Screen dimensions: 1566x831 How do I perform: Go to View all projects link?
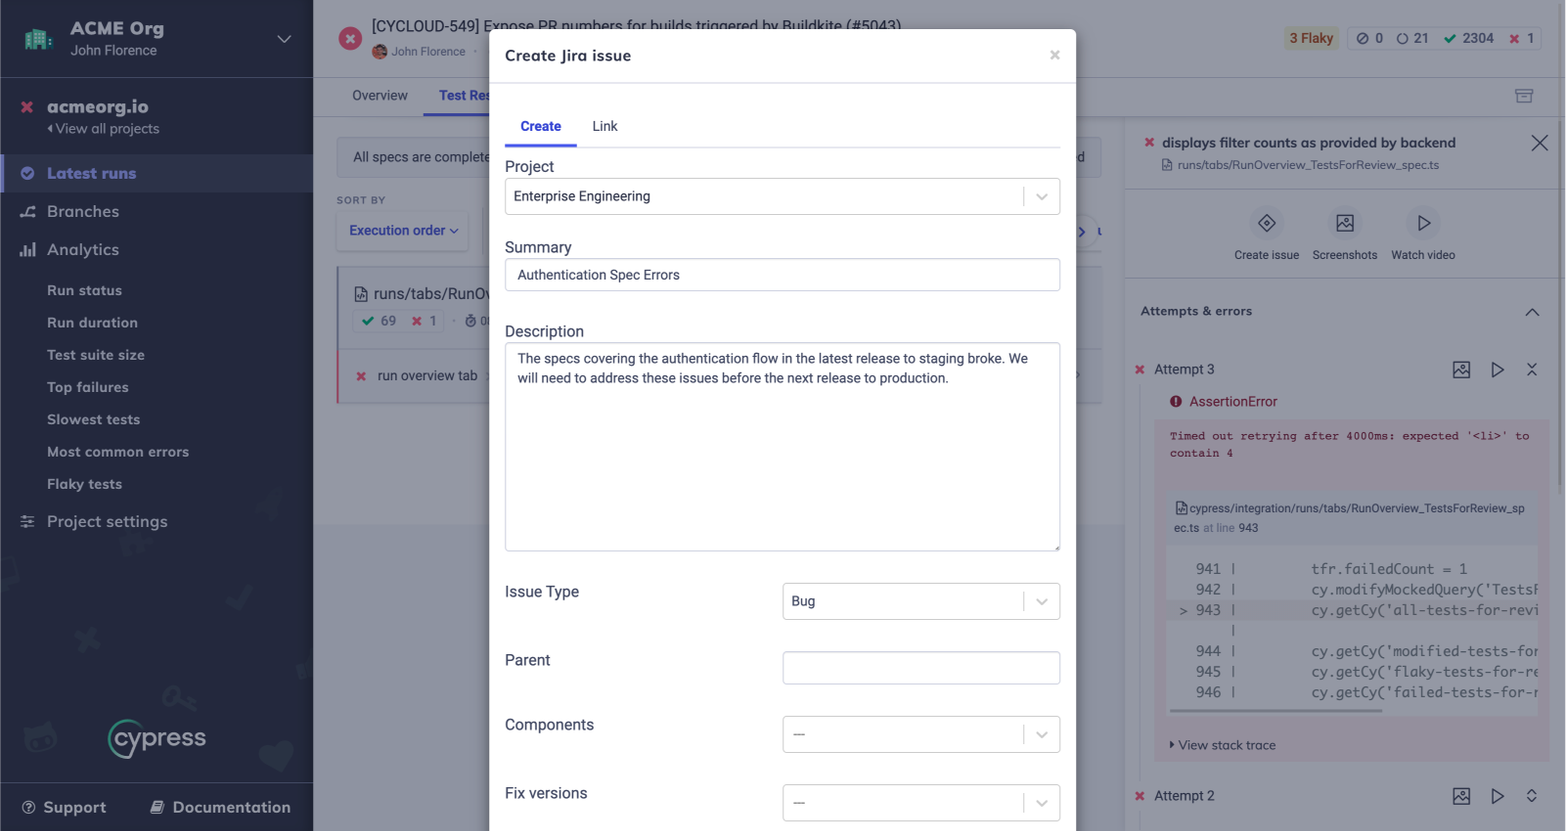click(103, 129)
